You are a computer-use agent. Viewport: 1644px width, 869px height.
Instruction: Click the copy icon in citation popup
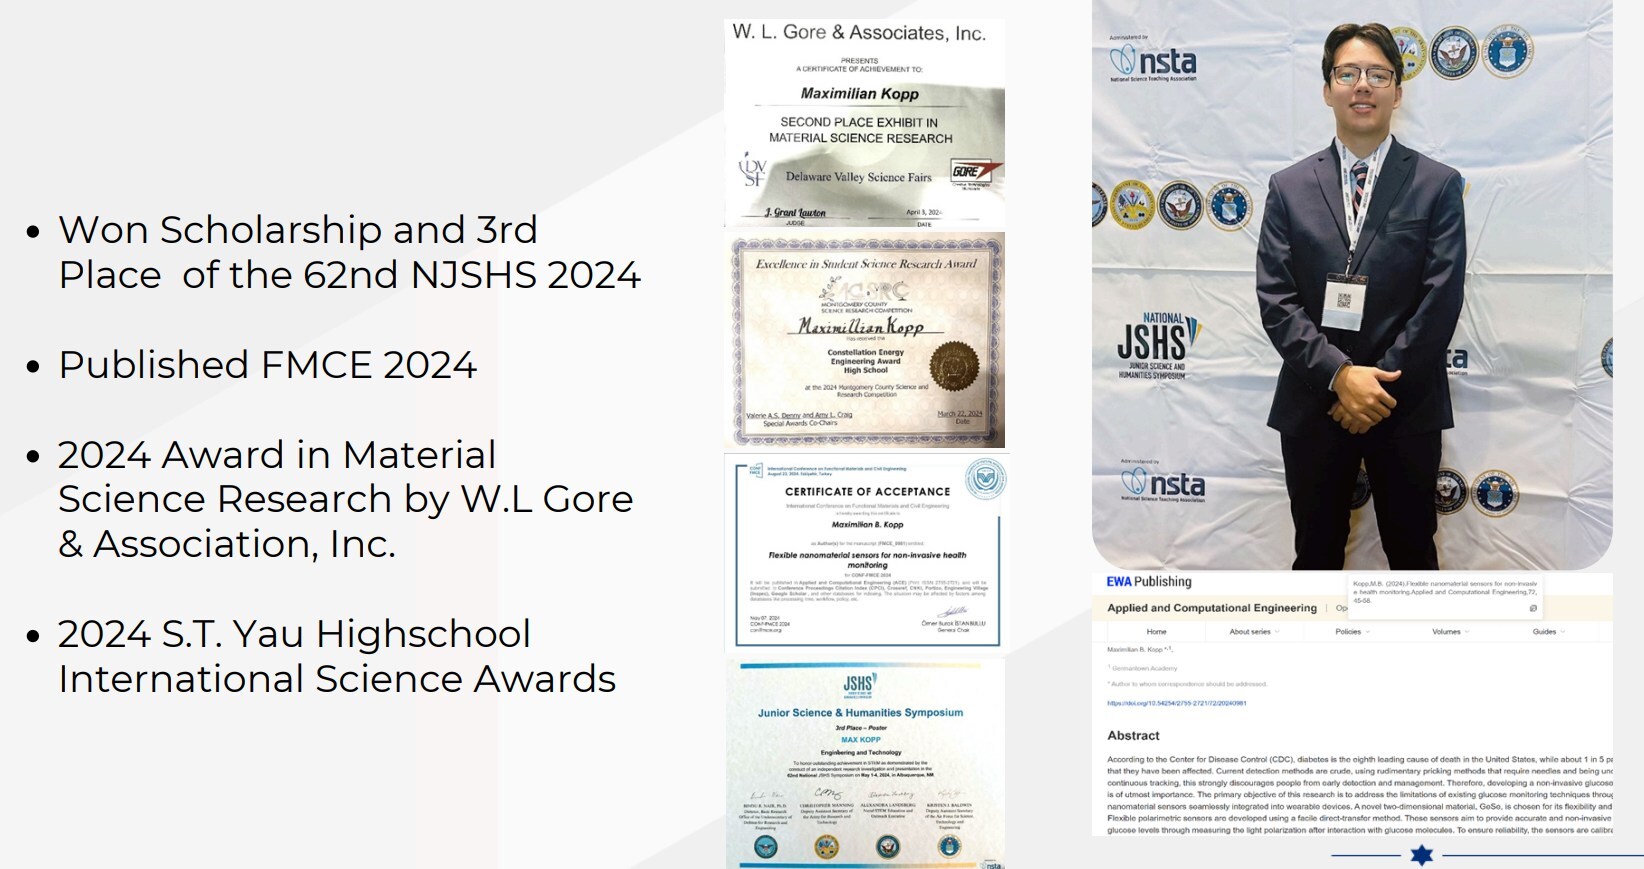[x=1533, y=608]
